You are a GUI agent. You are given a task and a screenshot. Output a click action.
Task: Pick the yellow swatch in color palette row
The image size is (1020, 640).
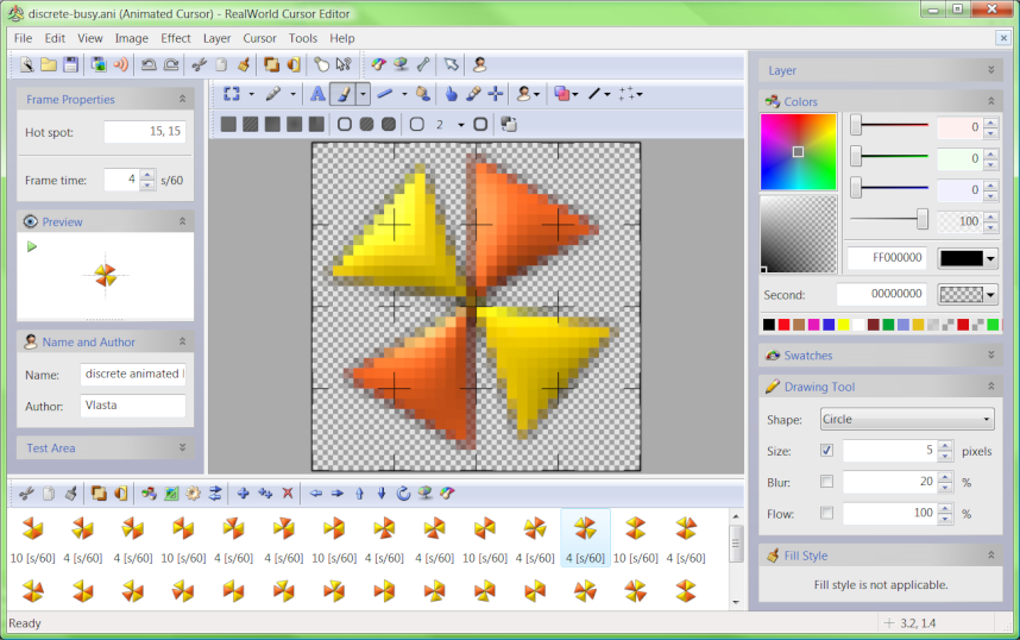click(x=844, y=325)
